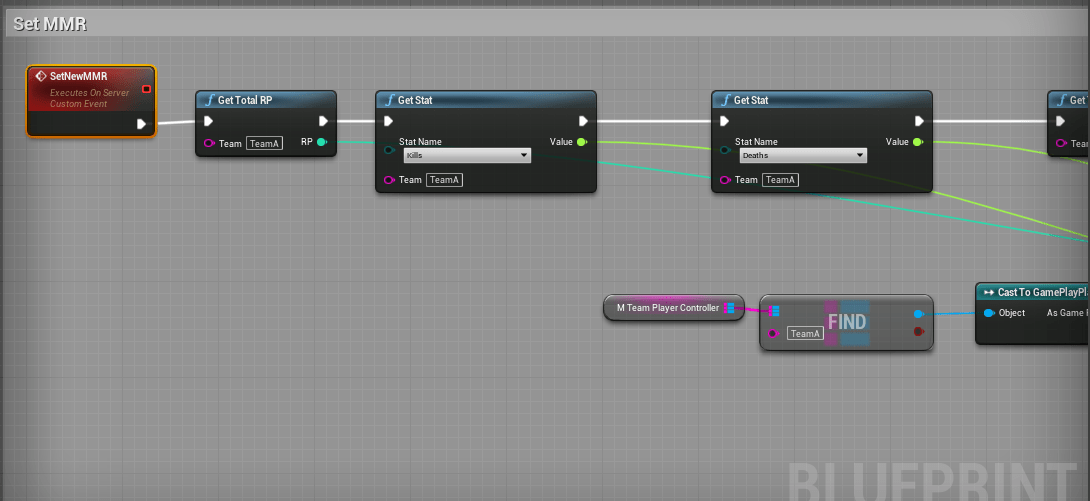Click Get Total RP execution input pin

(209, 121)
